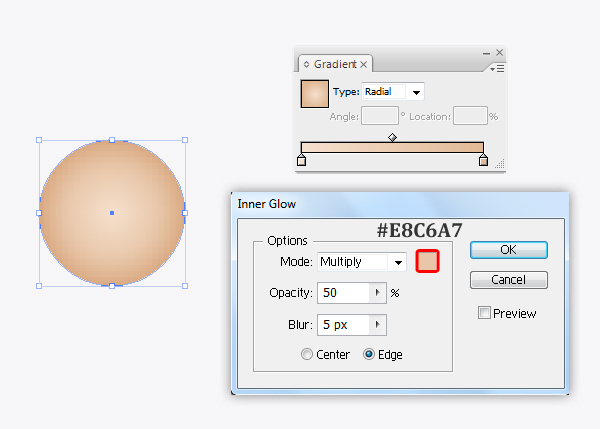Screen dimensions: 600x429
Task: Open the Gradient panel flyout menu
Action: click(x=497, y=69)
